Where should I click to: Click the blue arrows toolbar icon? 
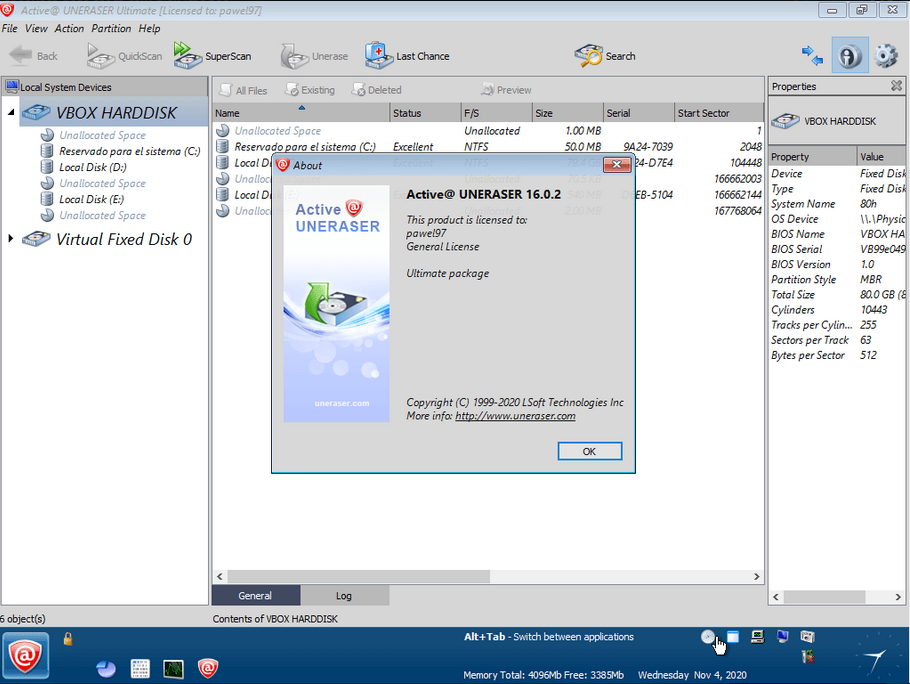pos(812,56)
